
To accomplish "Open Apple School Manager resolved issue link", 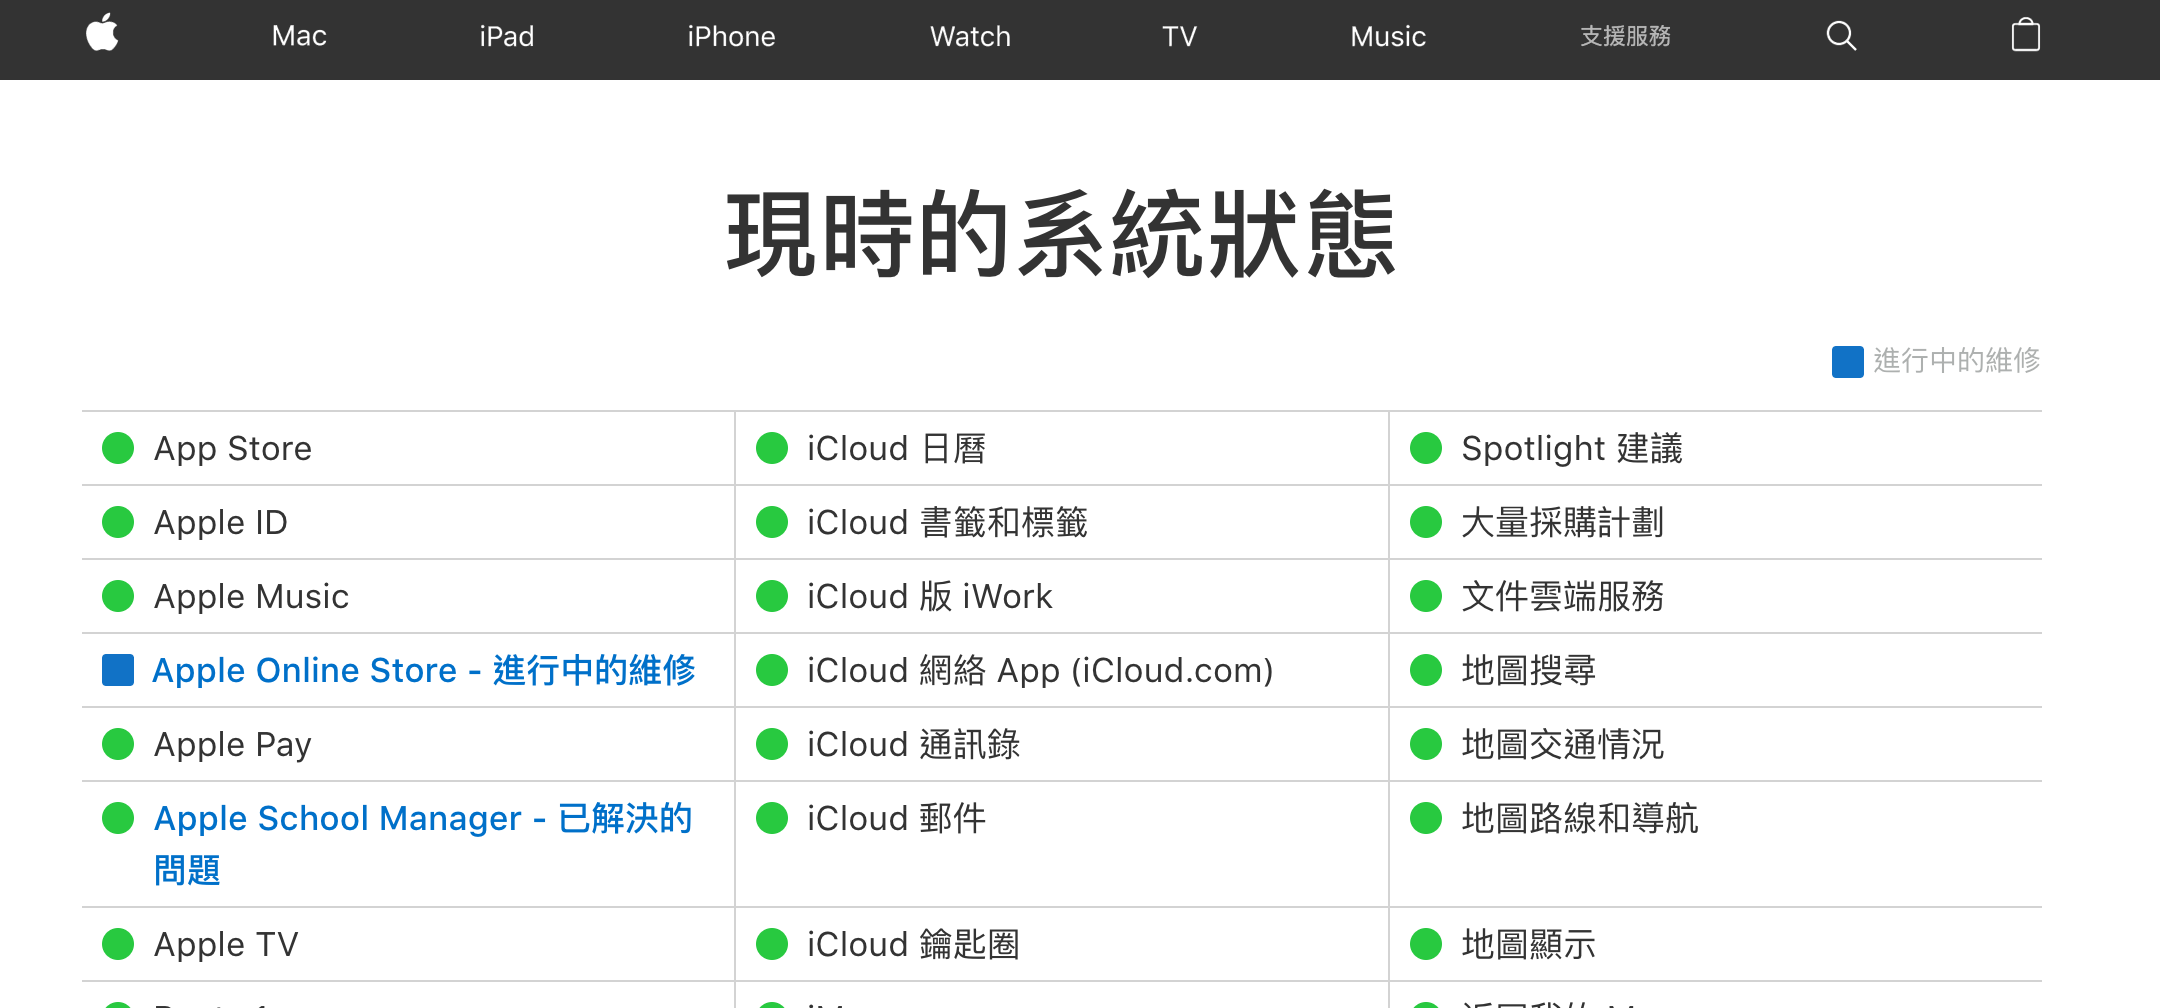I will pos(423,844).
